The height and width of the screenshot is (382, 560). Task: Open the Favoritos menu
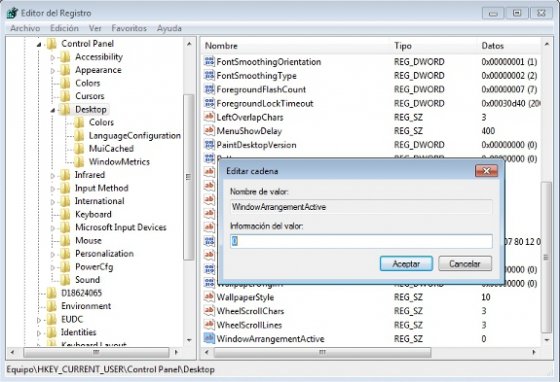[129, 28]
